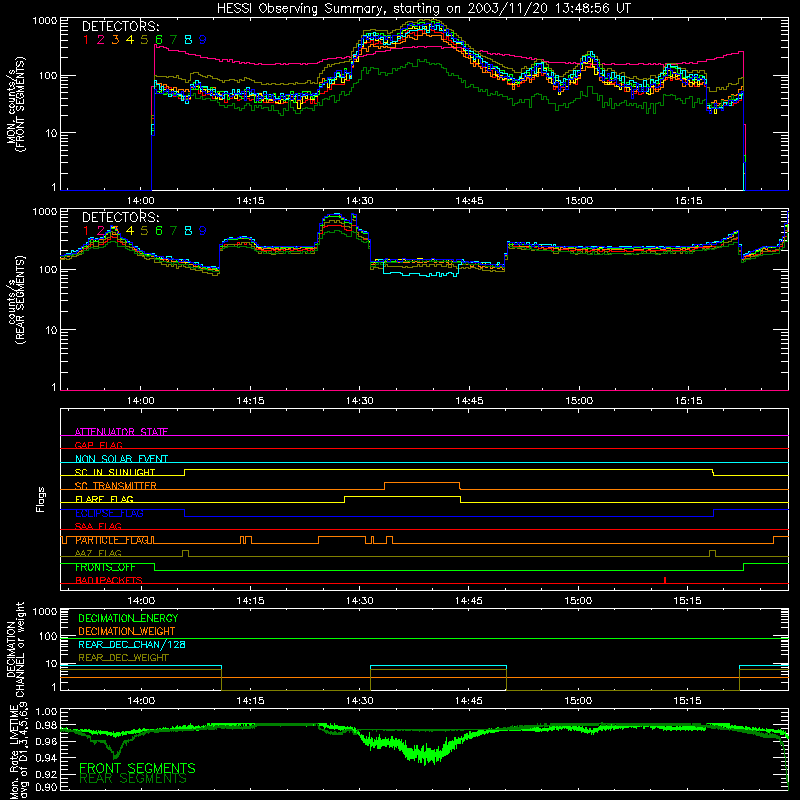The image size is (800, 800).
Task: Click 14:45 tick under decimation plot
Action: 468,701
